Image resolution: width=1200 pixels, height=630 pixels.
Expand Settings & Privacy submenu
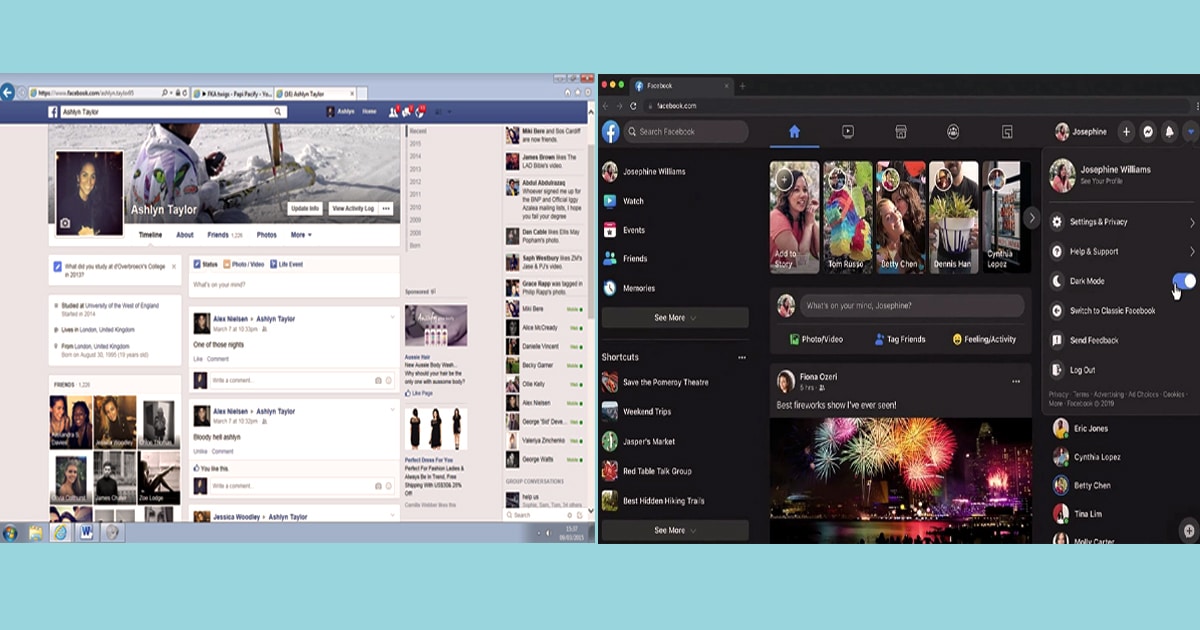1121,222
